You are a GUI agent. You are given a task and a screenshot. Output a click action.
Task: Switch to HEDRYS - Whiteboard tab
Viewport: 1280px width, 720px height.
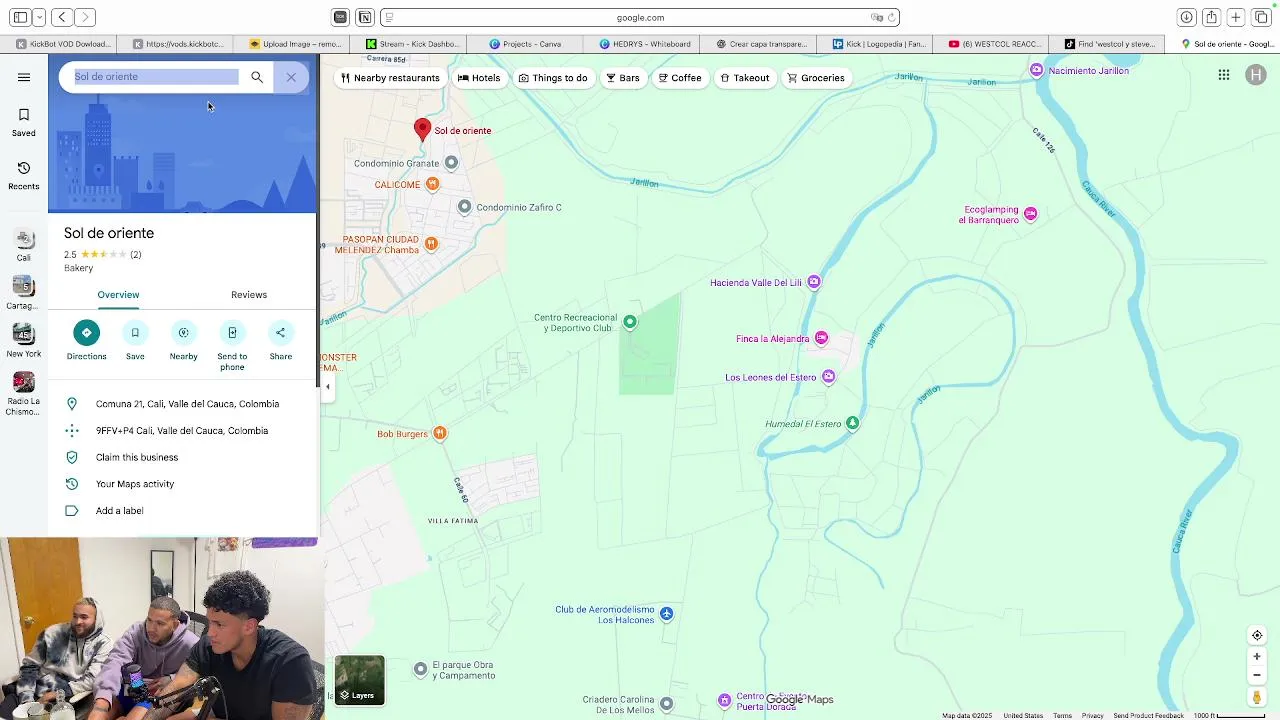click(645, 44)
